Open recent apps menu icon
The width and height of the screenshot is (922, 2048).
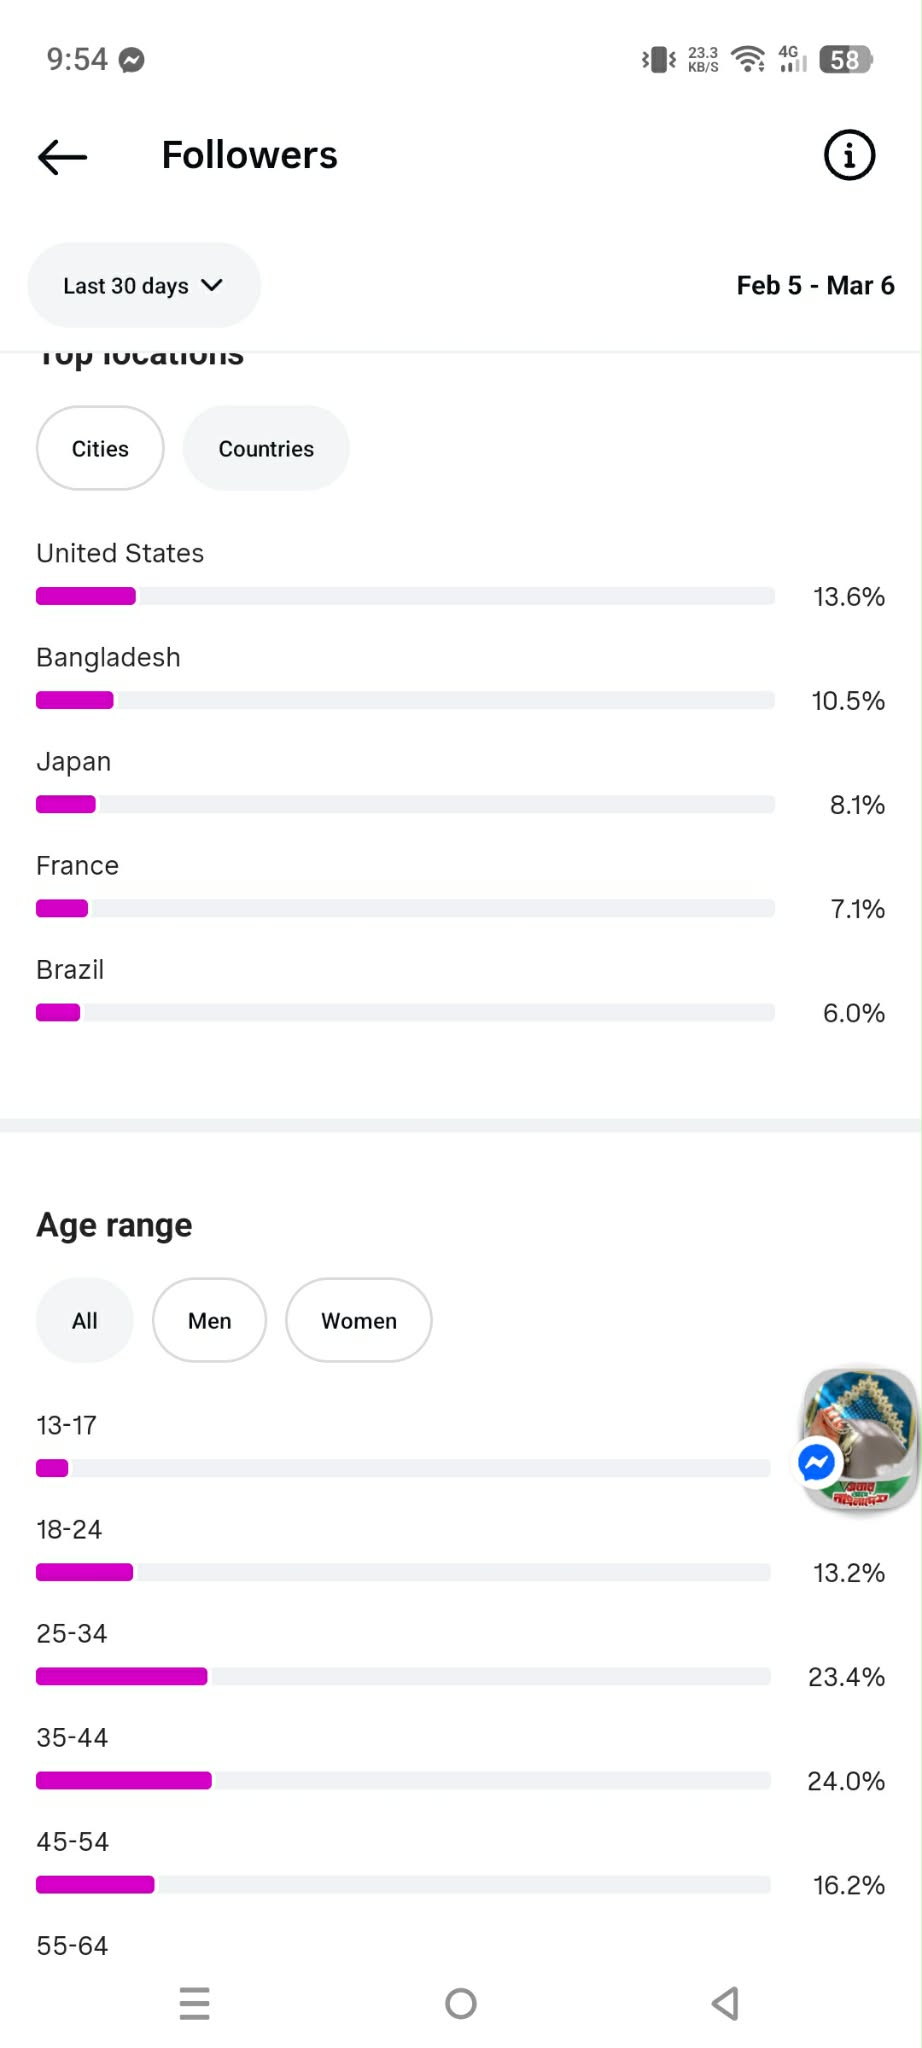(194, 2003)
